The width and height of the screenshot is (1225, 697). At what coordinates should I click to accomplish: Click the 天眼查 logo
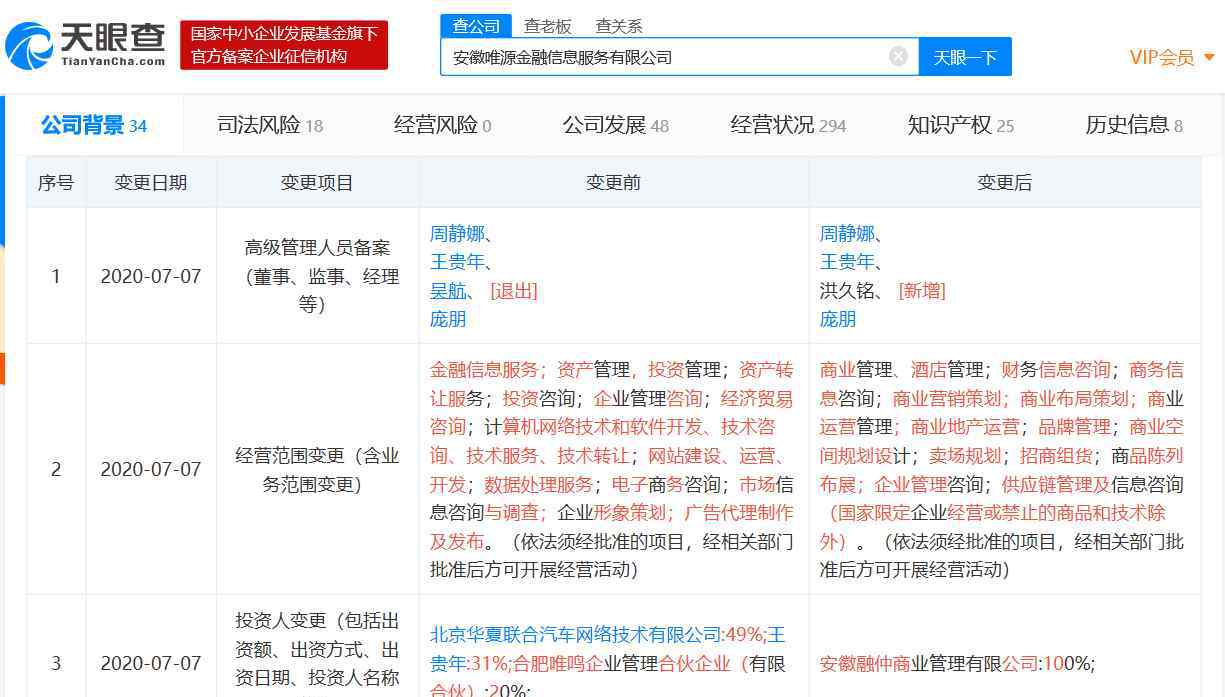pyautogui.click(x=85, y=45)
